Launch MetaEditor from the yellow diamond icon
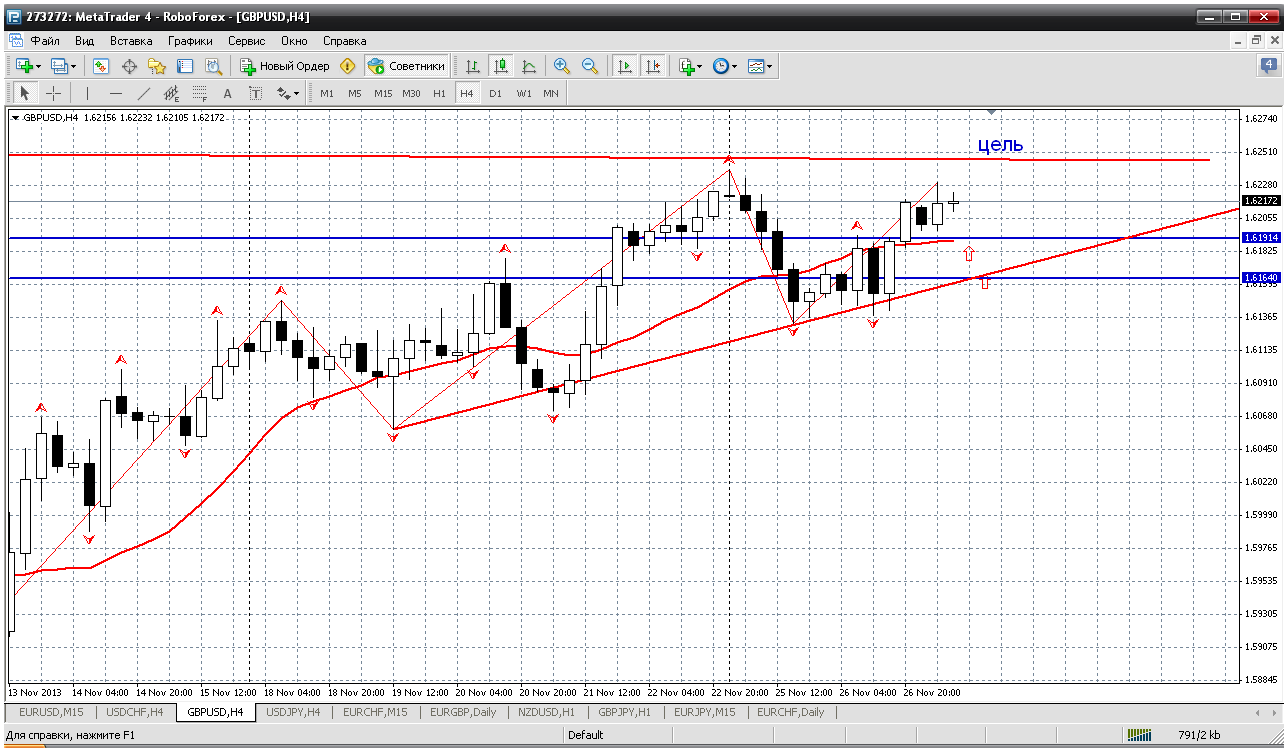This screenshot has width=1288, height=748. [348, 66]
